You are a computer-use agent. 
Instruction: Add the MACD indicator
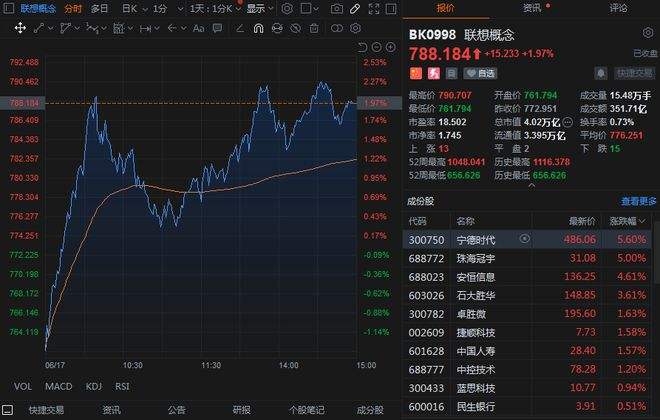59,386
